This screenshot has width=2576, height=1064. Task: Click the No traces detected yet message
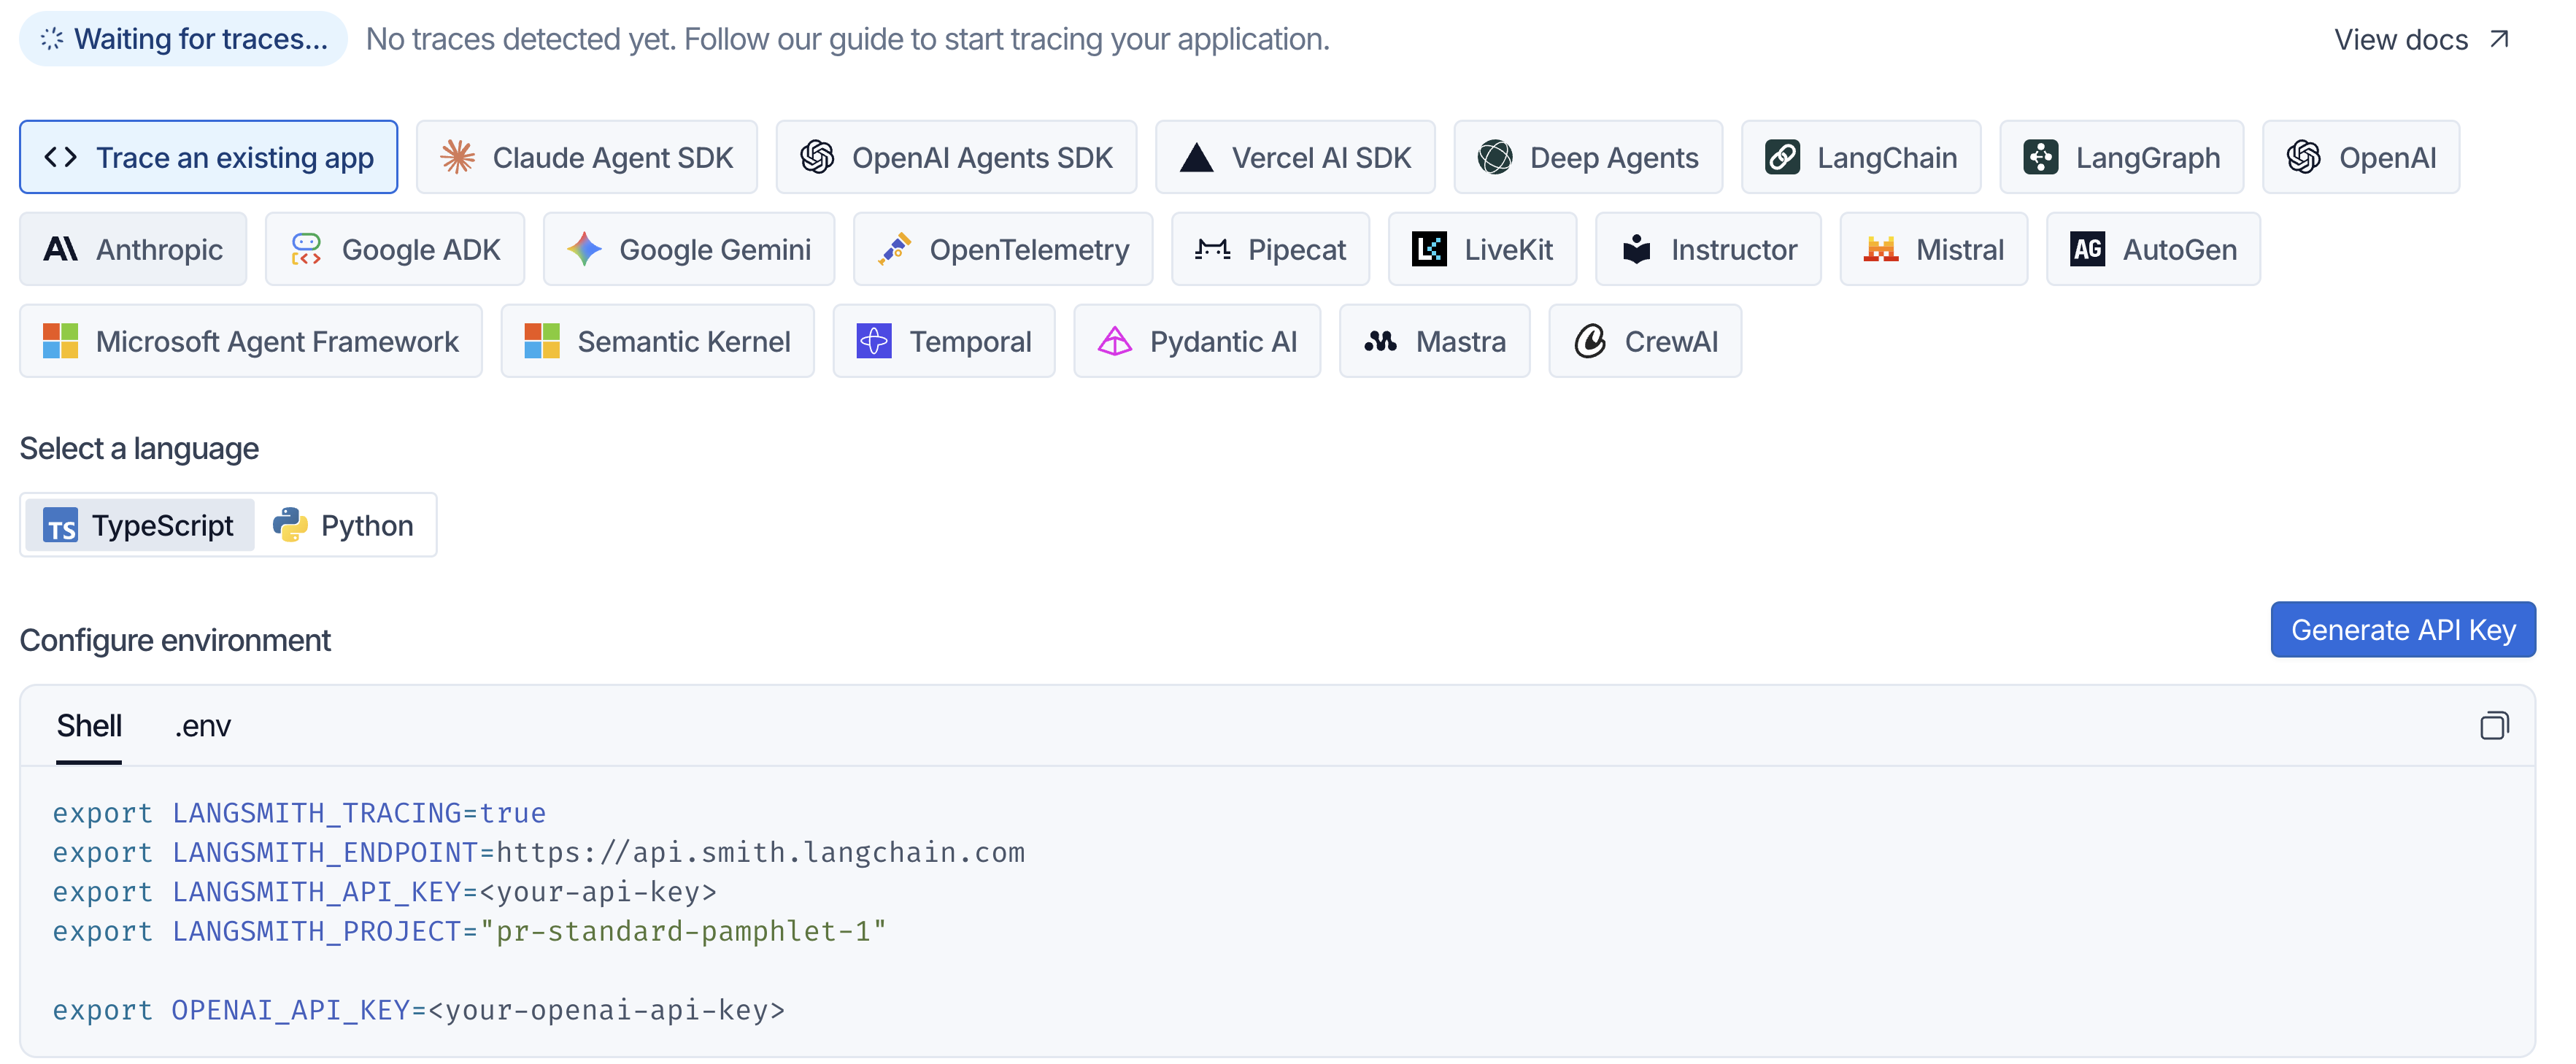pyautogui.click(x=848, y=39)
